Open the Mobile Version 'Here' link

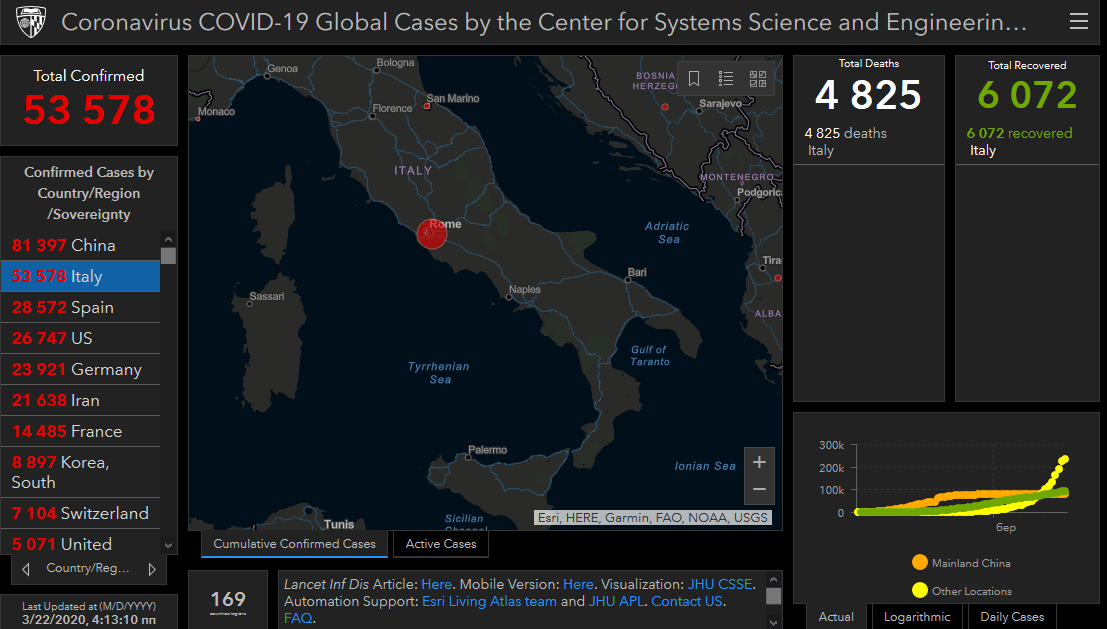(578, 584)
